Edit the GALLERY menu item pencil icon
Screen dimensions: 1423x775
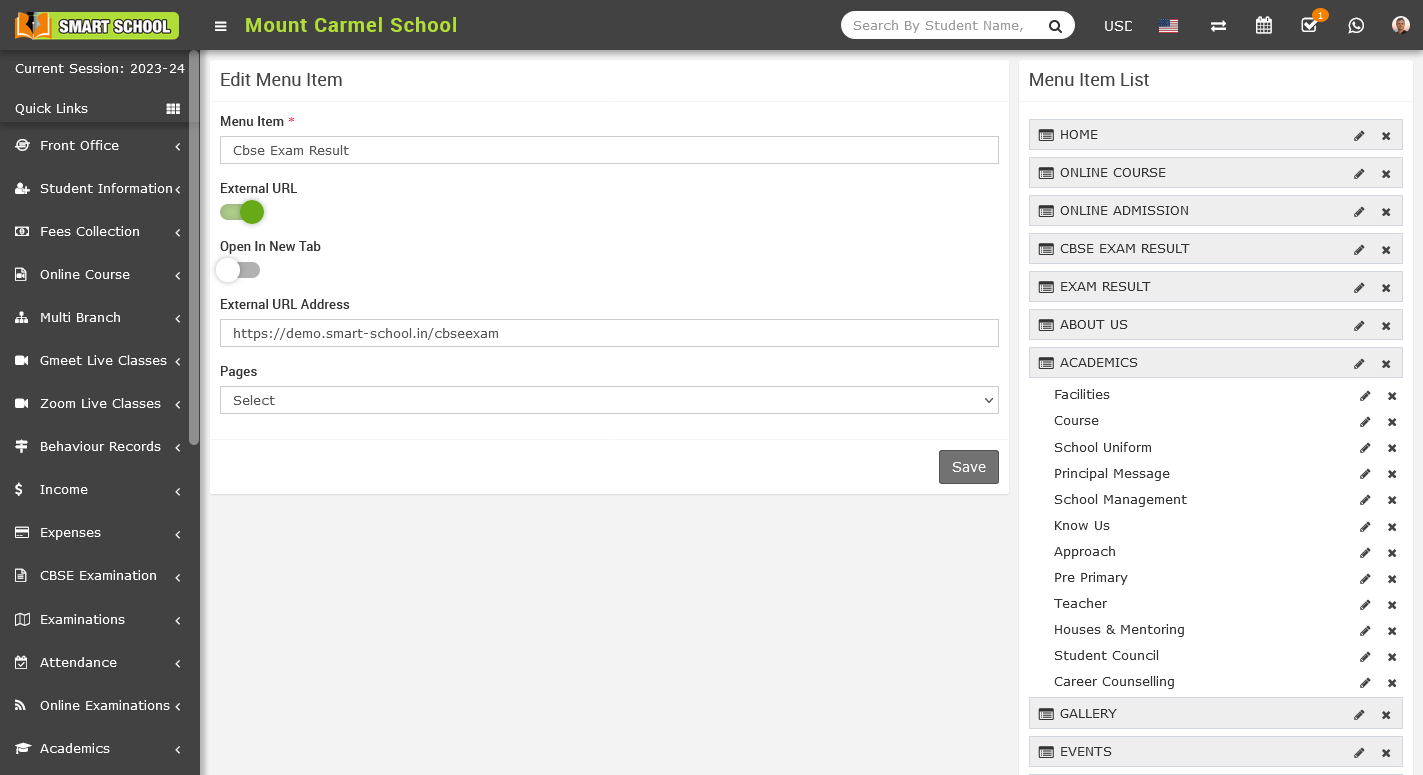1359,714
